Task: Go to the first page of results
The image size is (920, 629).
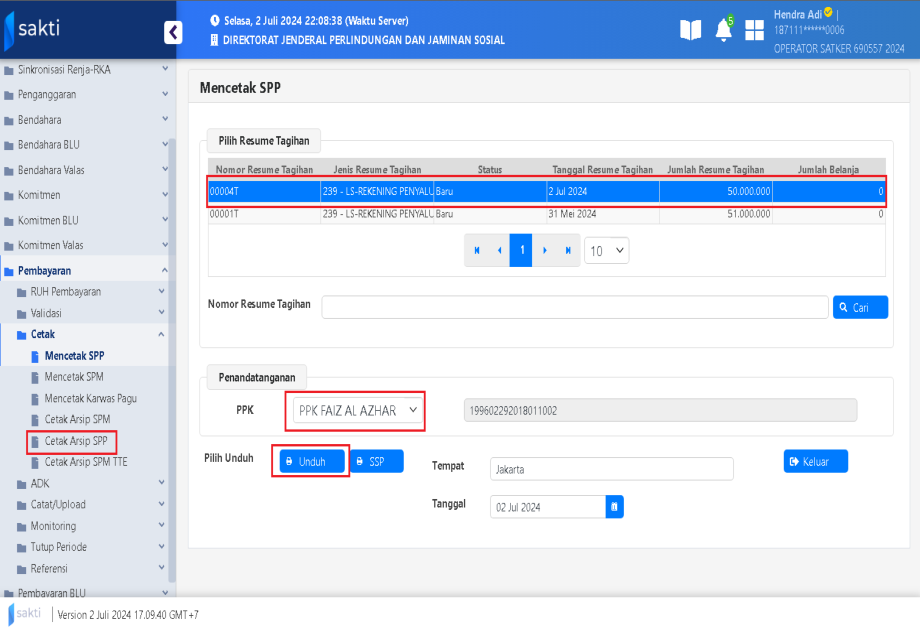Action: 477,251
